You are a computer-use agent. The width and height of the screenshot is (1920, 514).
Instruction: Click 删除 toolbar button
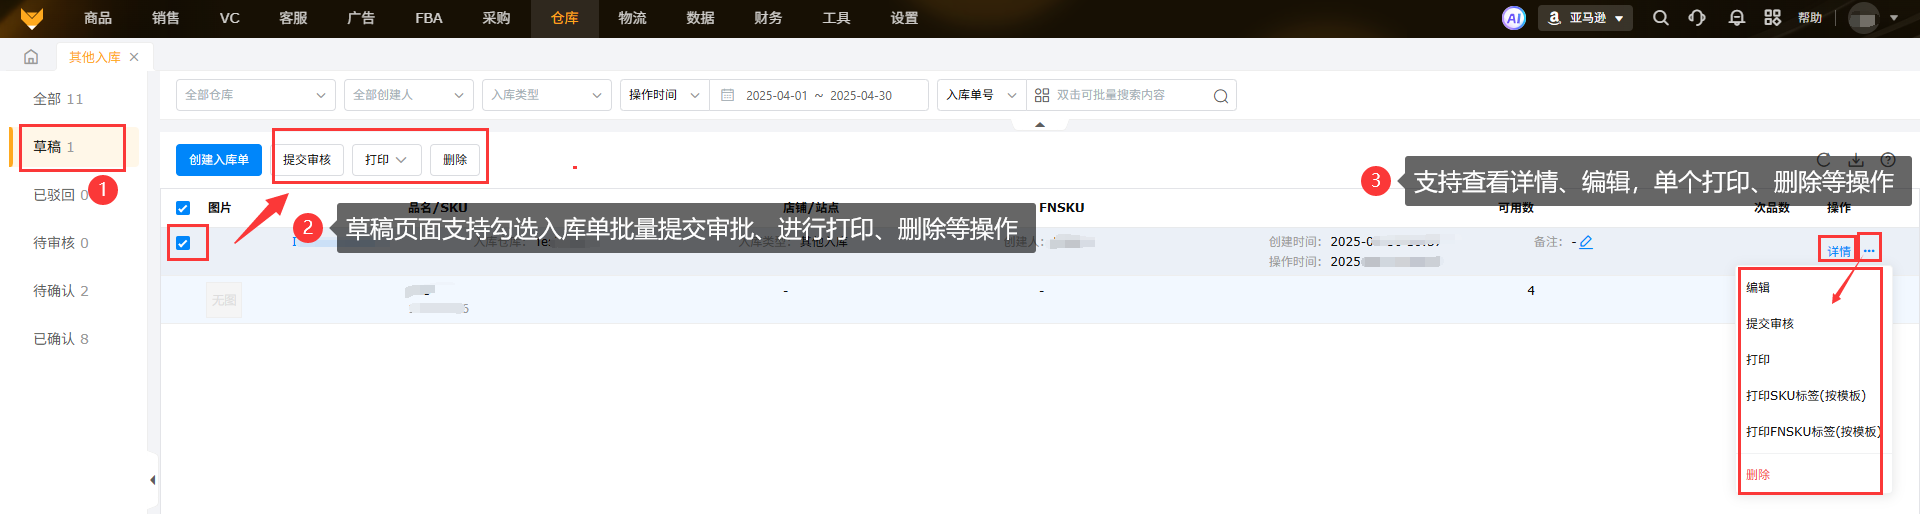point(455,160)
